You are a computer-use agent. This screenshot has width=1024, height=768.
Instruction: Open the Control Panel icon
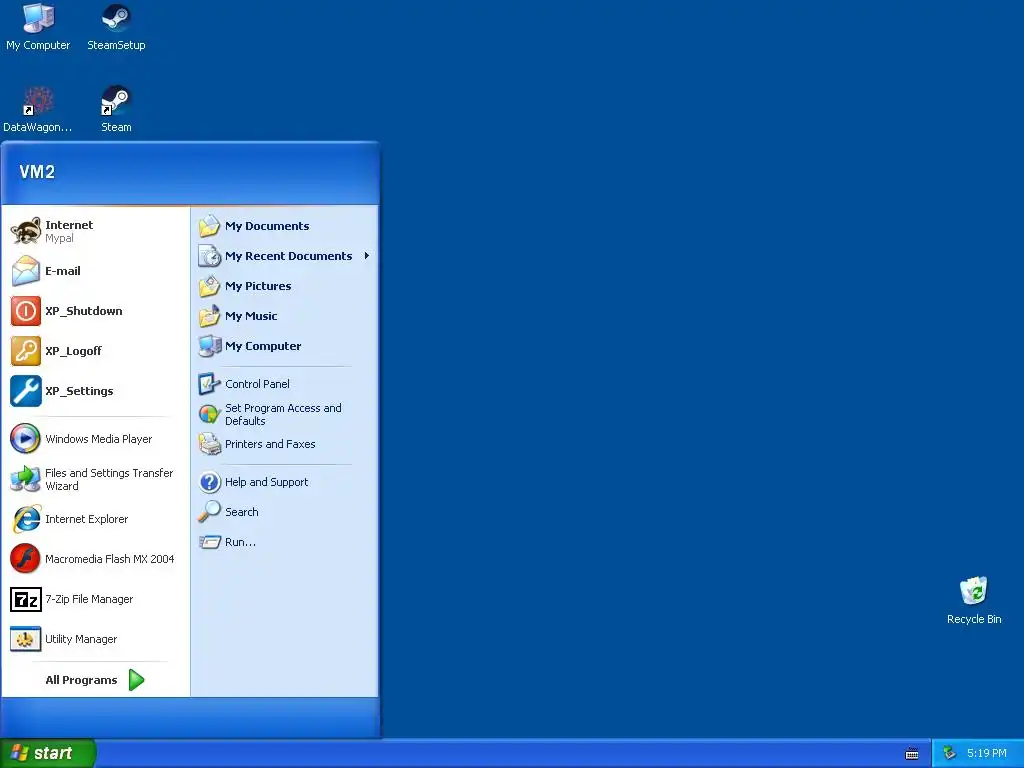210,384
